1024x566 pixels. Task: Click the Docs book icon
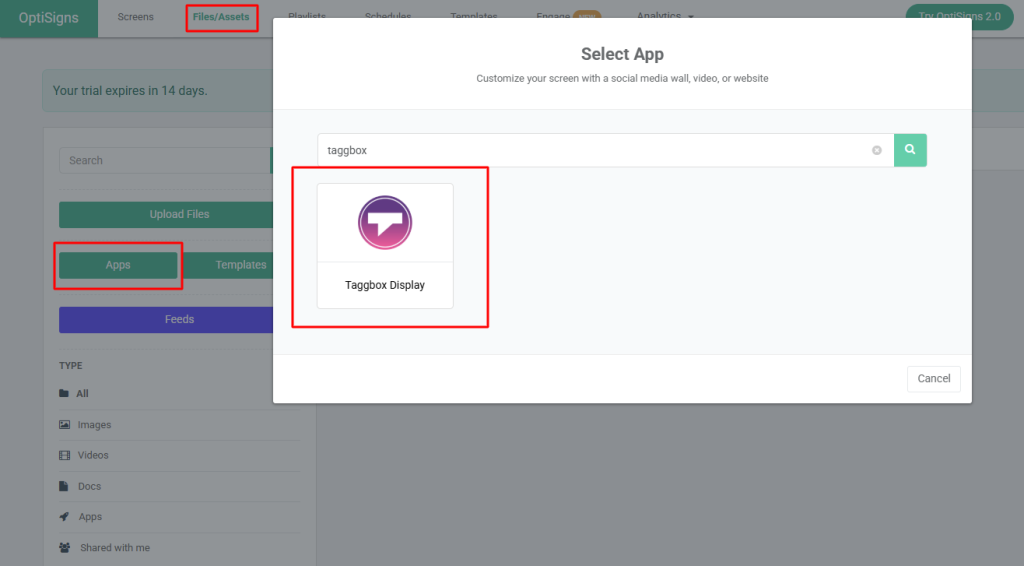tap(64, 487)
